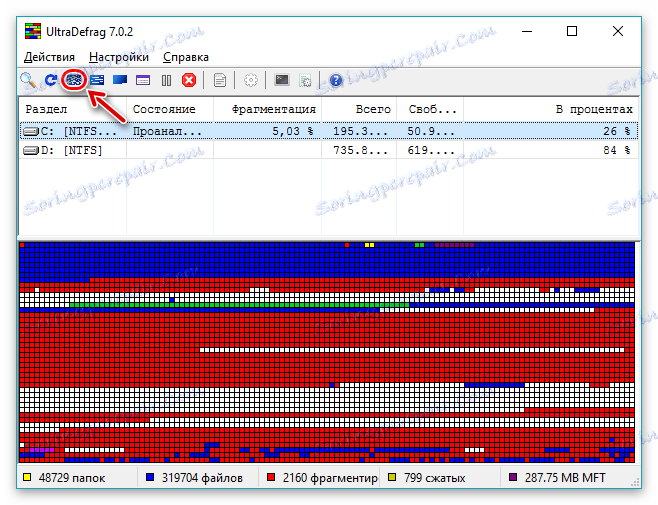Click the 50.9... free space cell

(x=431, y=131)
